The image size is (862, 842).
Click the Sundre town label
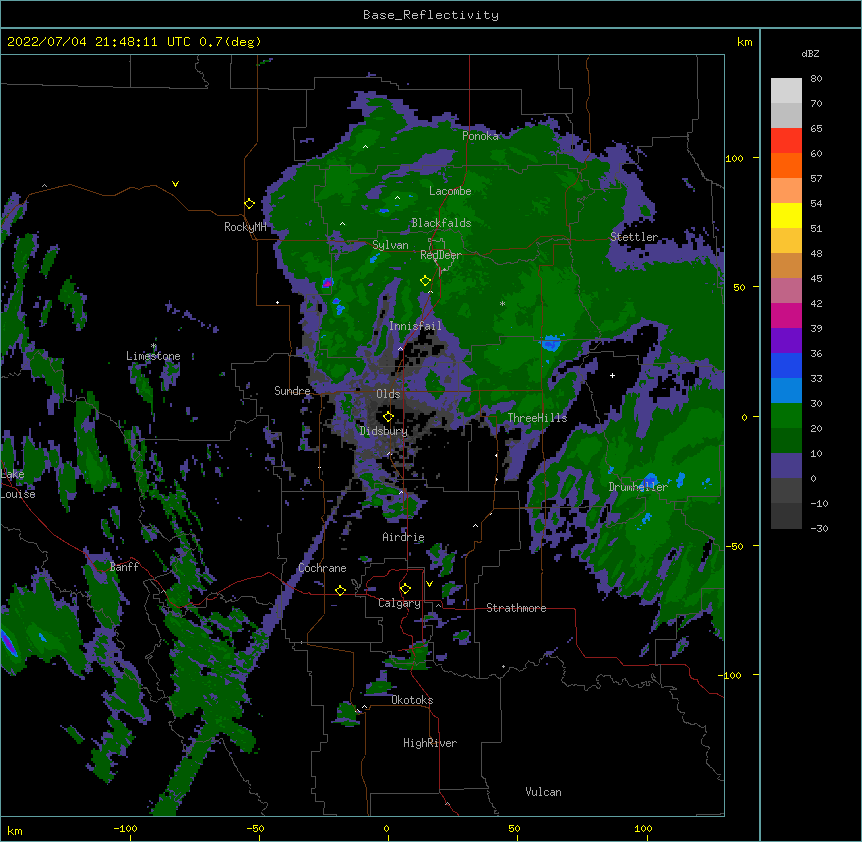click(x=292, y=391)
